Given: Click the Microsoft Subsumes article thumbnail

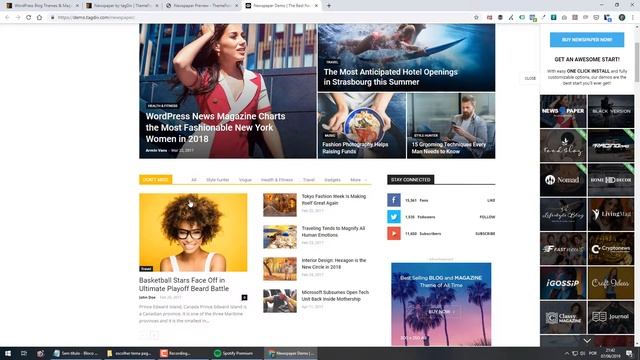Looking at the screenshot, I should tap(280, 301).
